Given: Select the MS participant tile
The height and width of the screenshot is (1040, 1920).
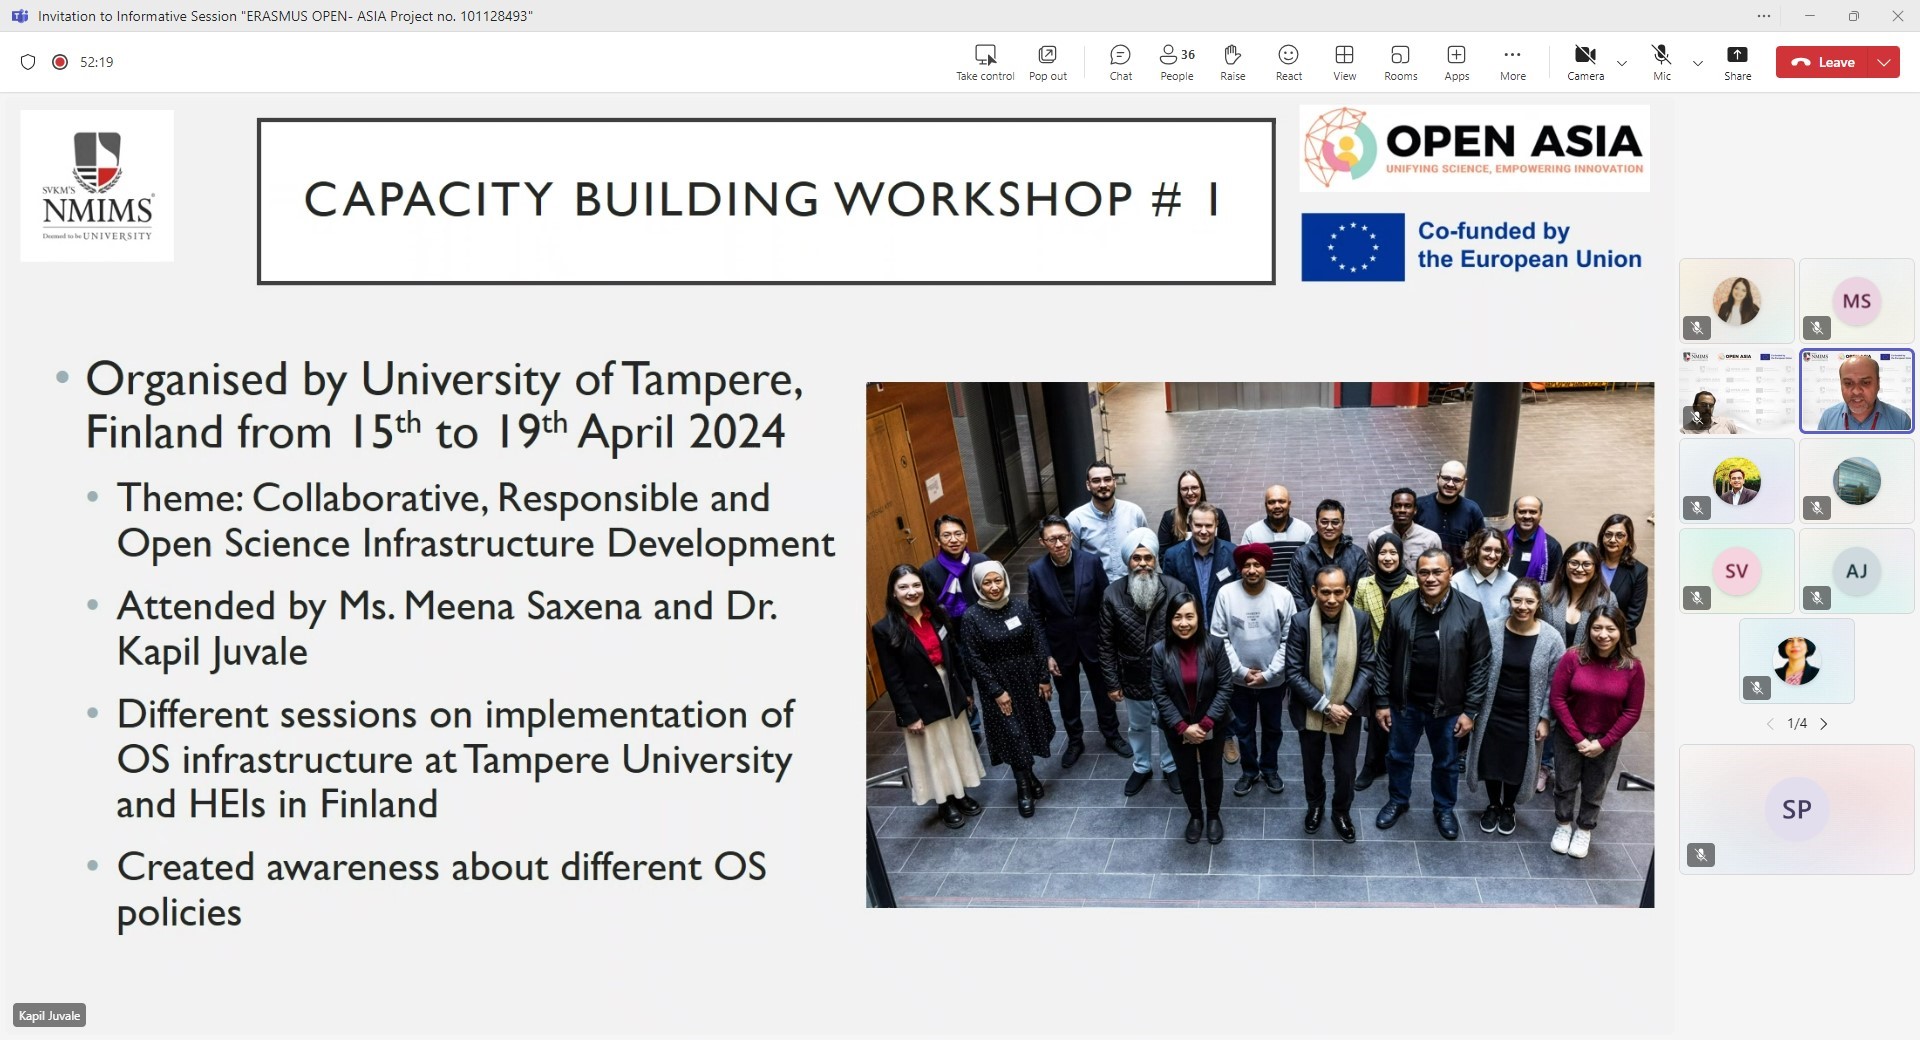Looking at the screenshot, I should point(1856,301).
